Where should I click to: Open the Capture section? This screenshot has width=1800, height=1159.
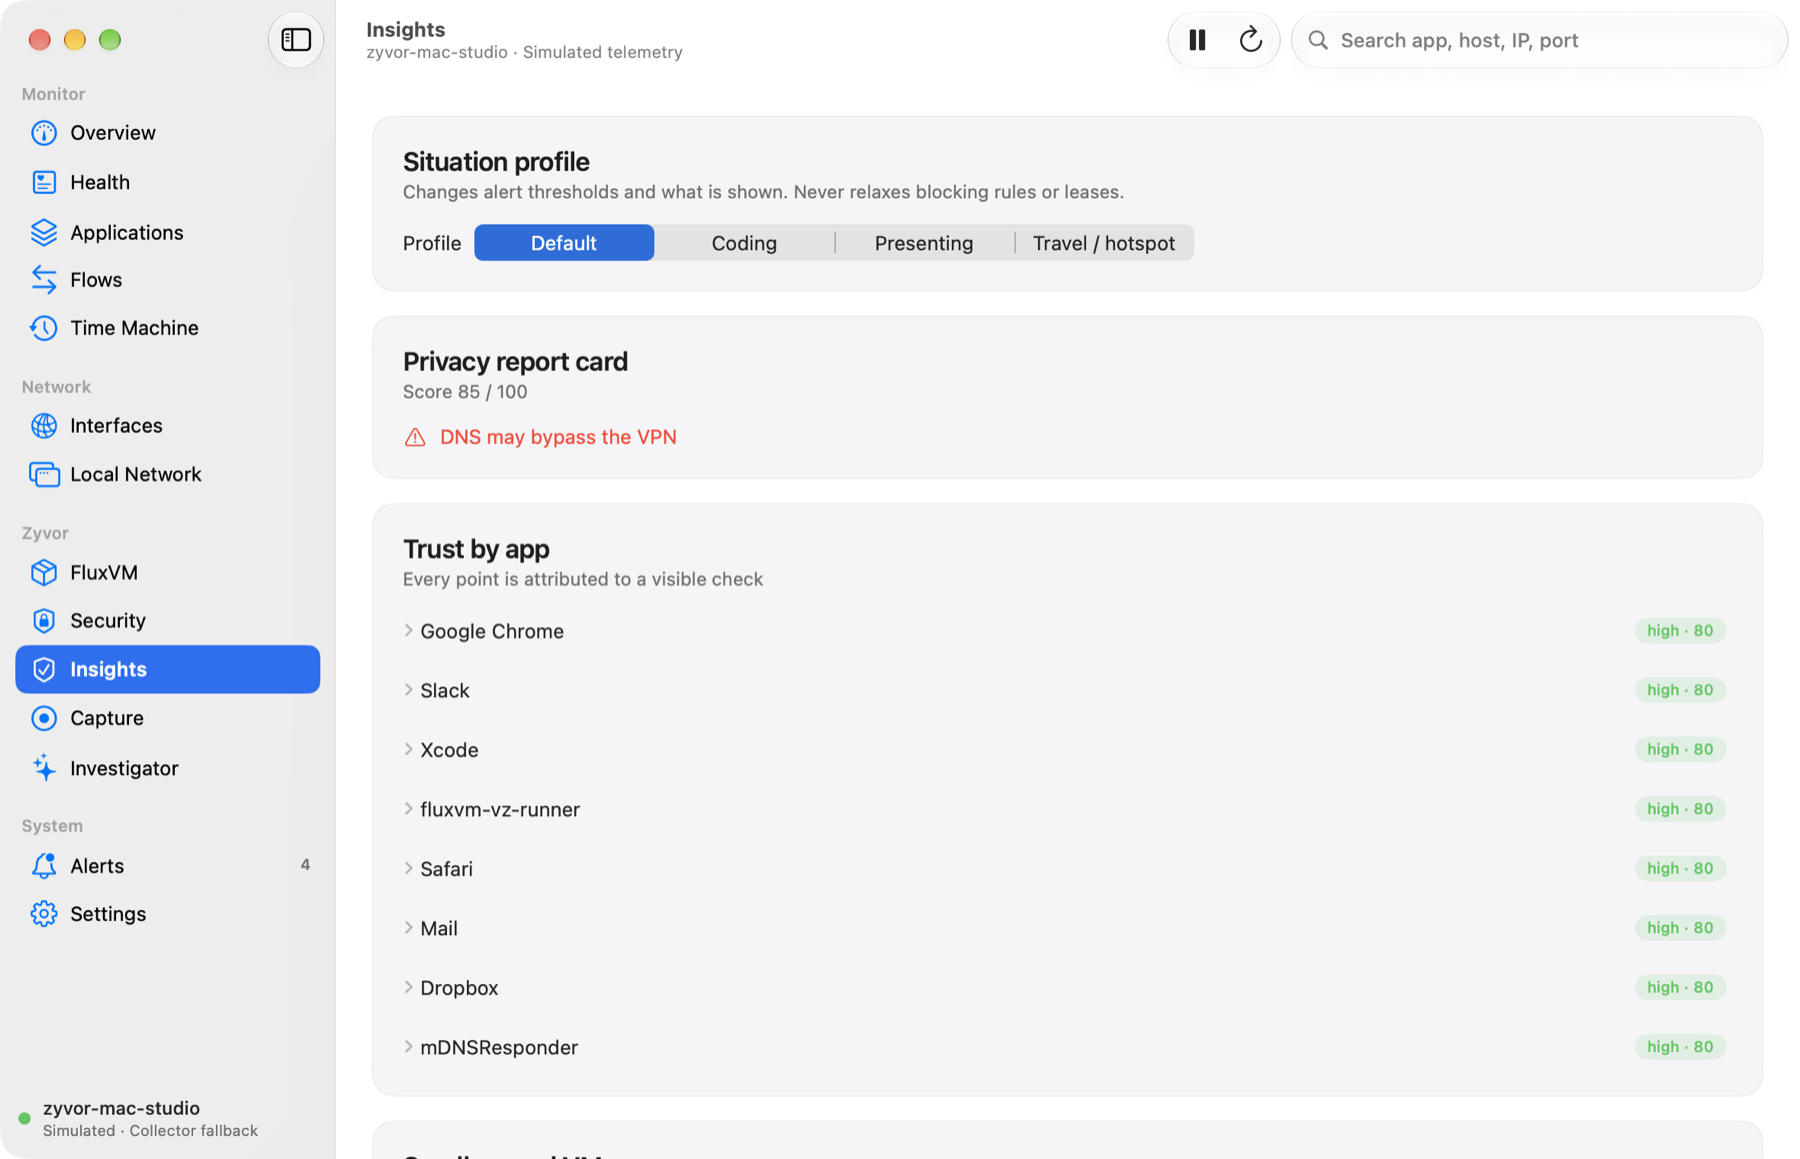click(168, 718)
